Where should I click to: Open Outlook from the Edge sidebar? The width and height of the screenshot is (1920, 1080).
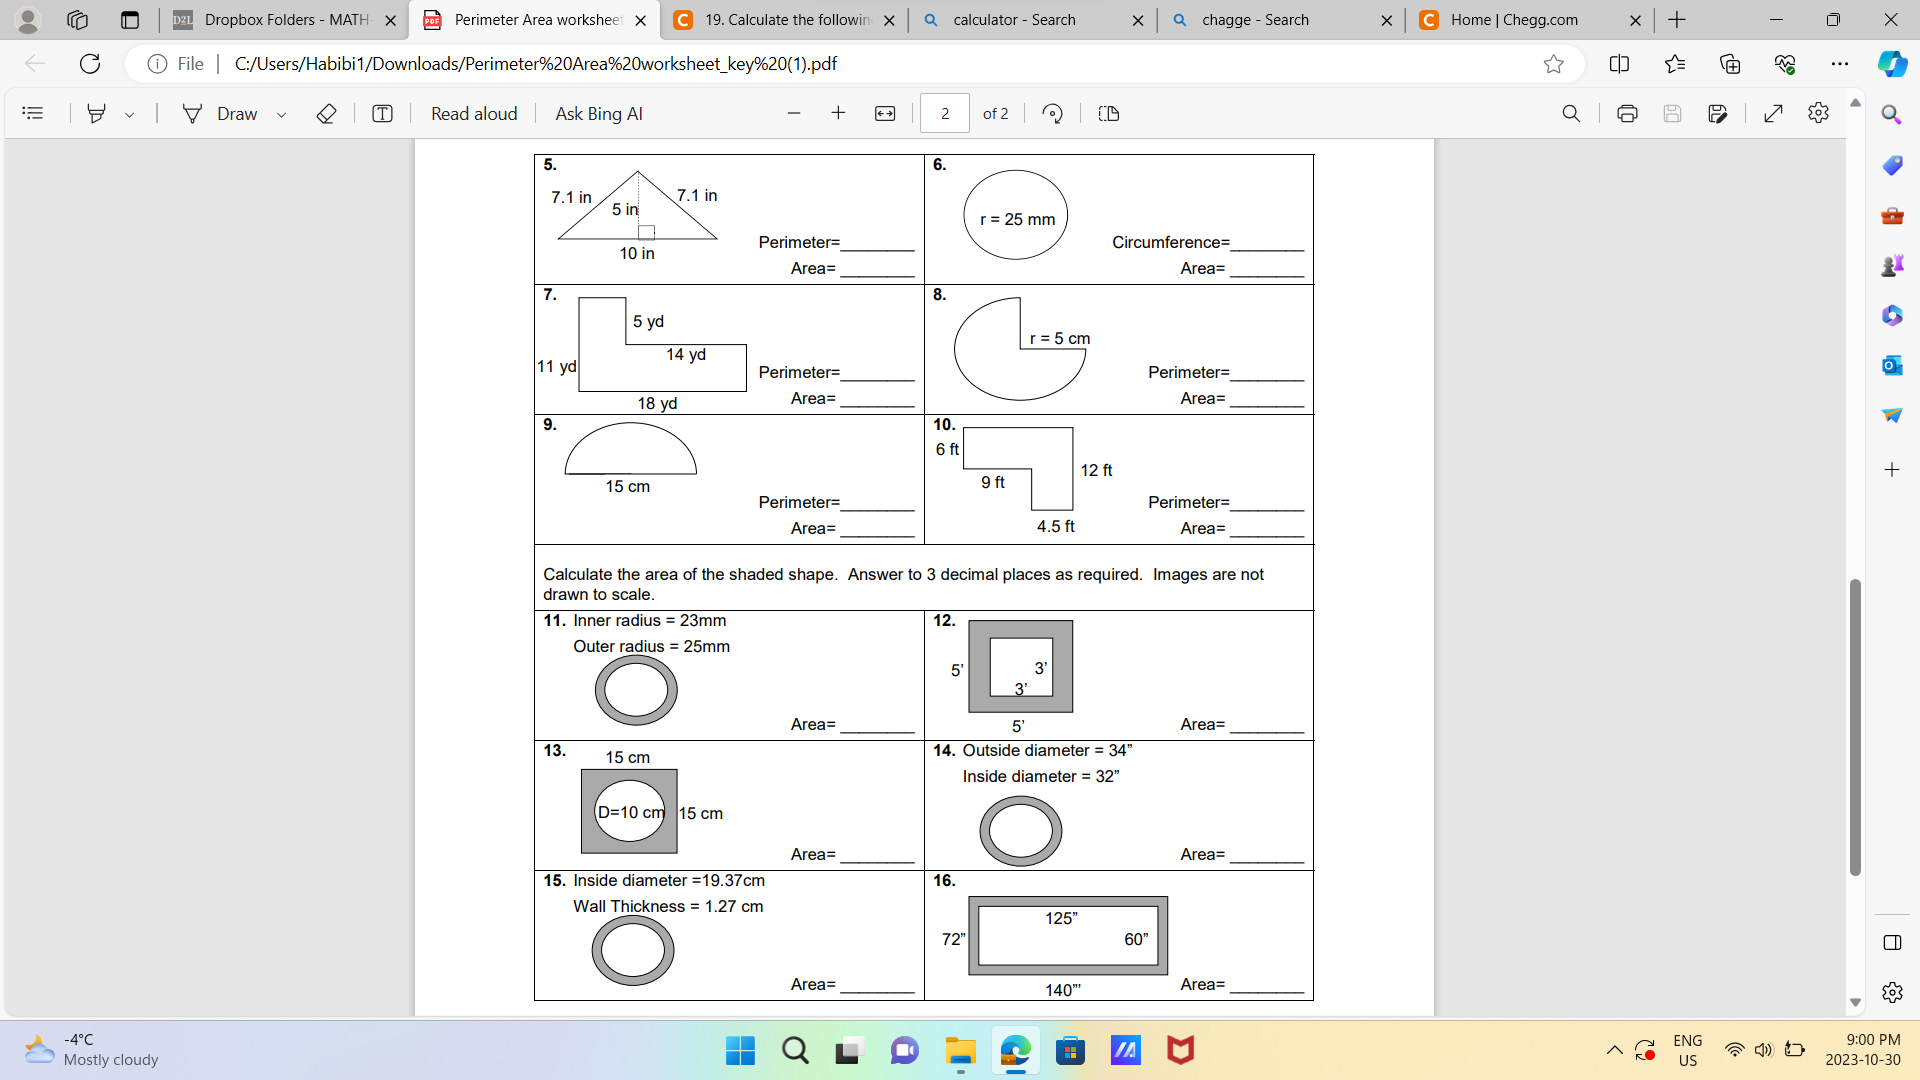pyautogui.click(x=1892, y=365)
